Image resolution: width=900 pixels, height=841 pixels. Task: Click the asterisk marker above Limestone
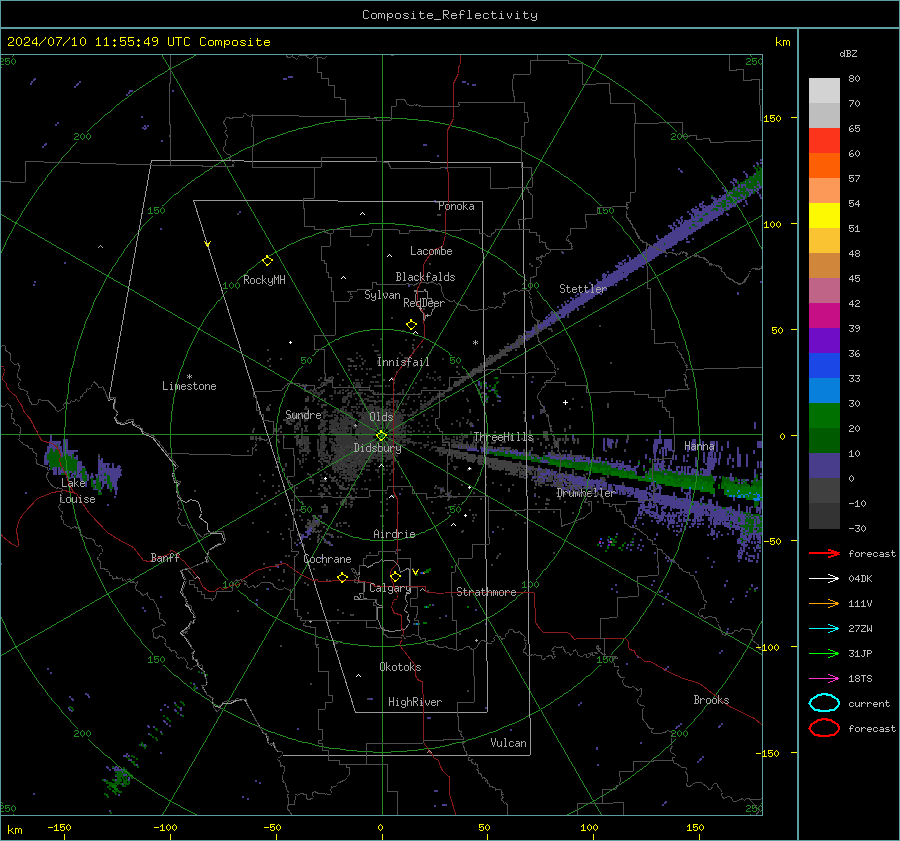(x=189, y=377)
